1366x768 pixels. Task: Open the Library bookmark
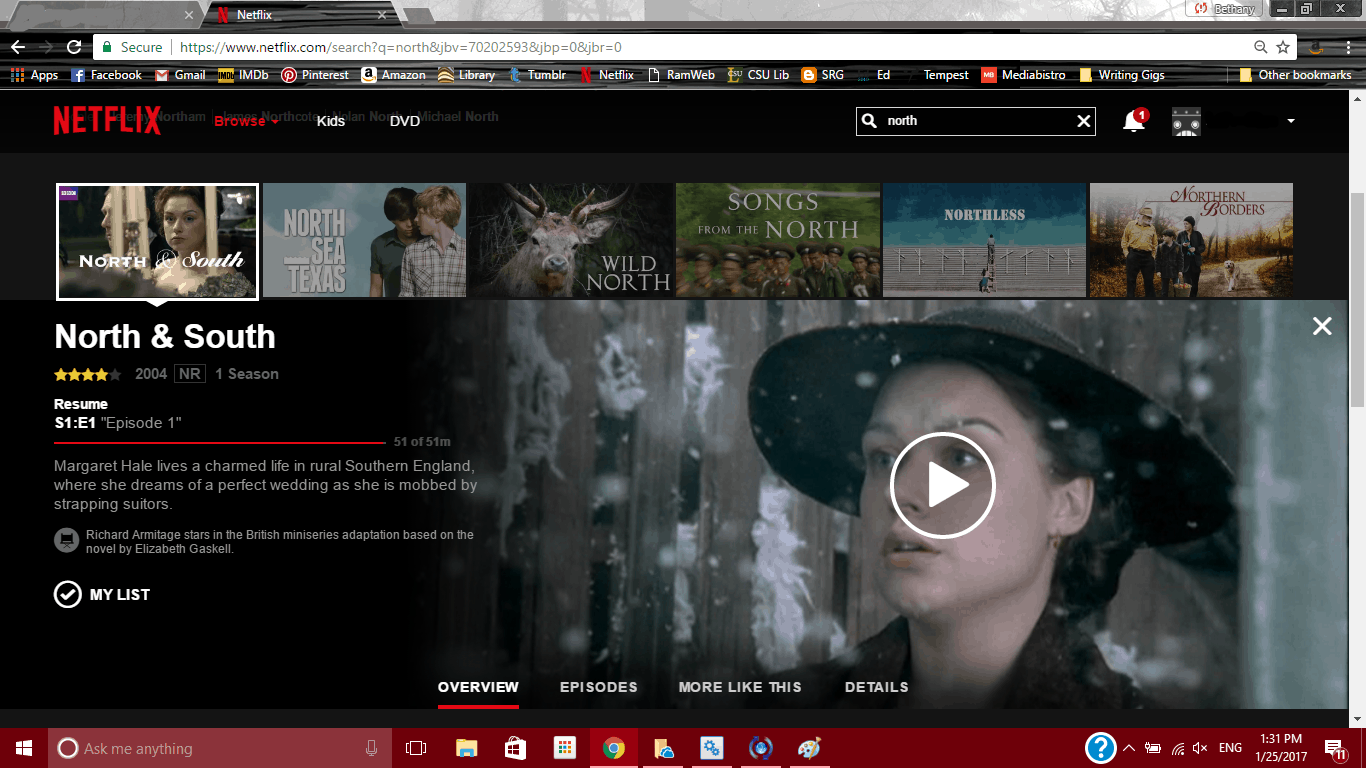point(466,75)
